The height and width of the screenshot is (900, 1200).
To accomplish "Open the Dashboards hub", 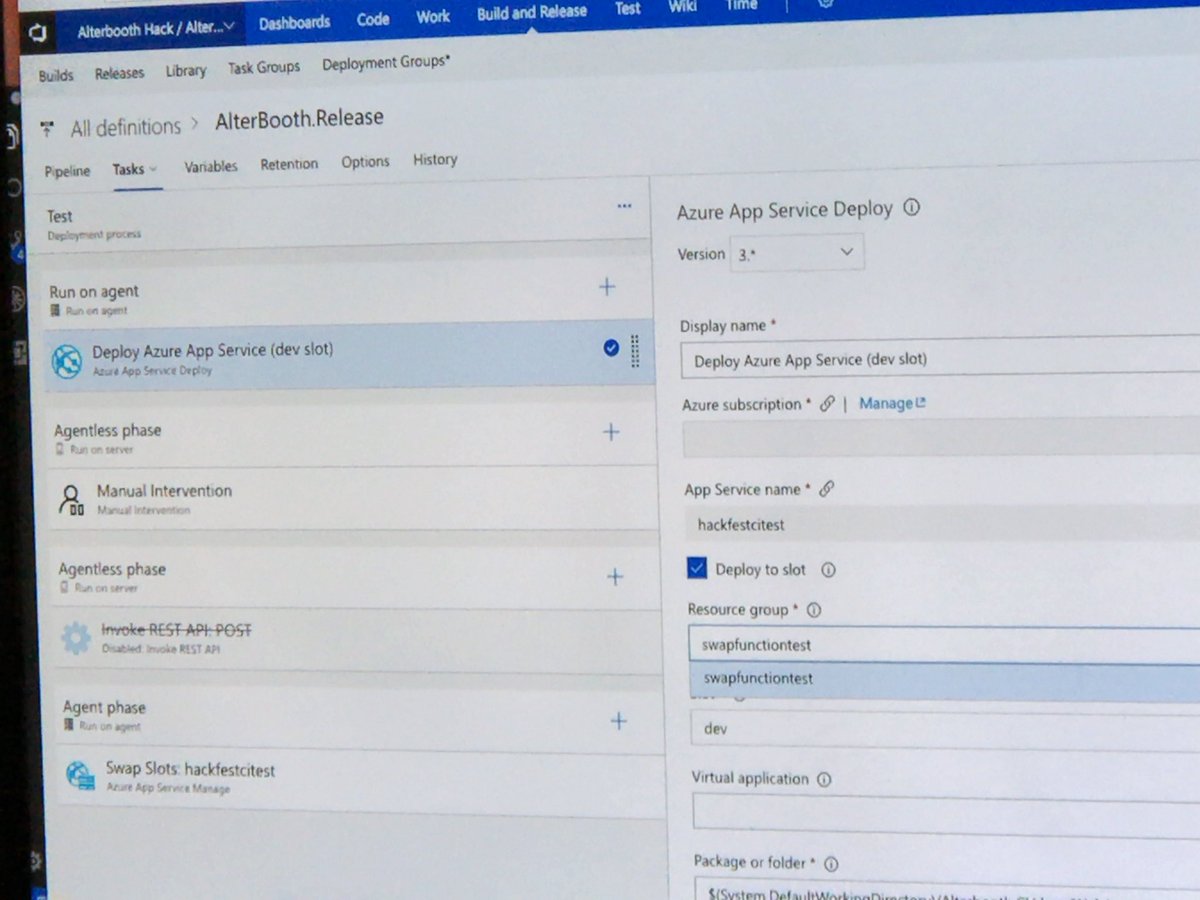I will coord(294,23).
